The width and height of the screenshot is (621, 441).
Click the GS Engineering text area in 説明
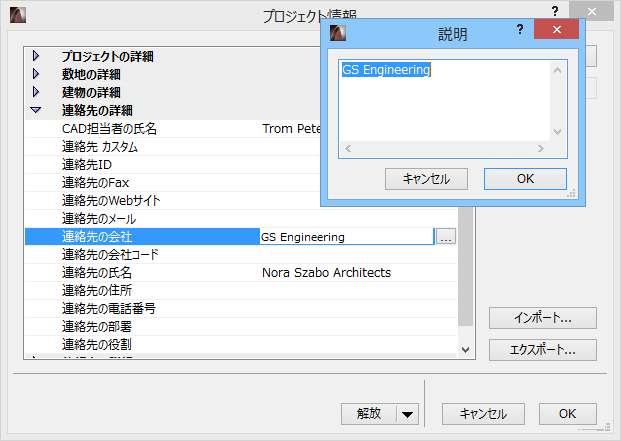pyautogui.click(x=444, y=101)
